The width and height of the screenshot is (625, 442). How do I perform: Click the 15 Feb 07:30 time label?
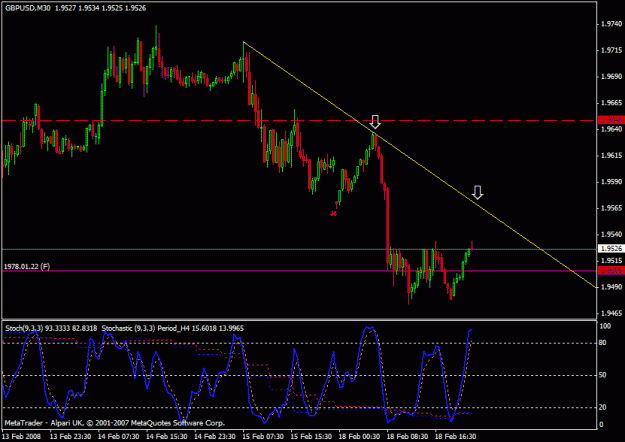click(x=263, y=436)
